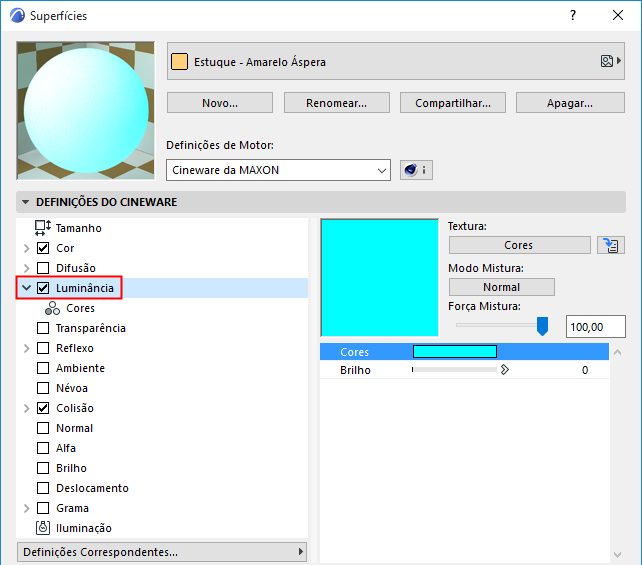Expand the Reflexo tree item

[x=27, y=348]
